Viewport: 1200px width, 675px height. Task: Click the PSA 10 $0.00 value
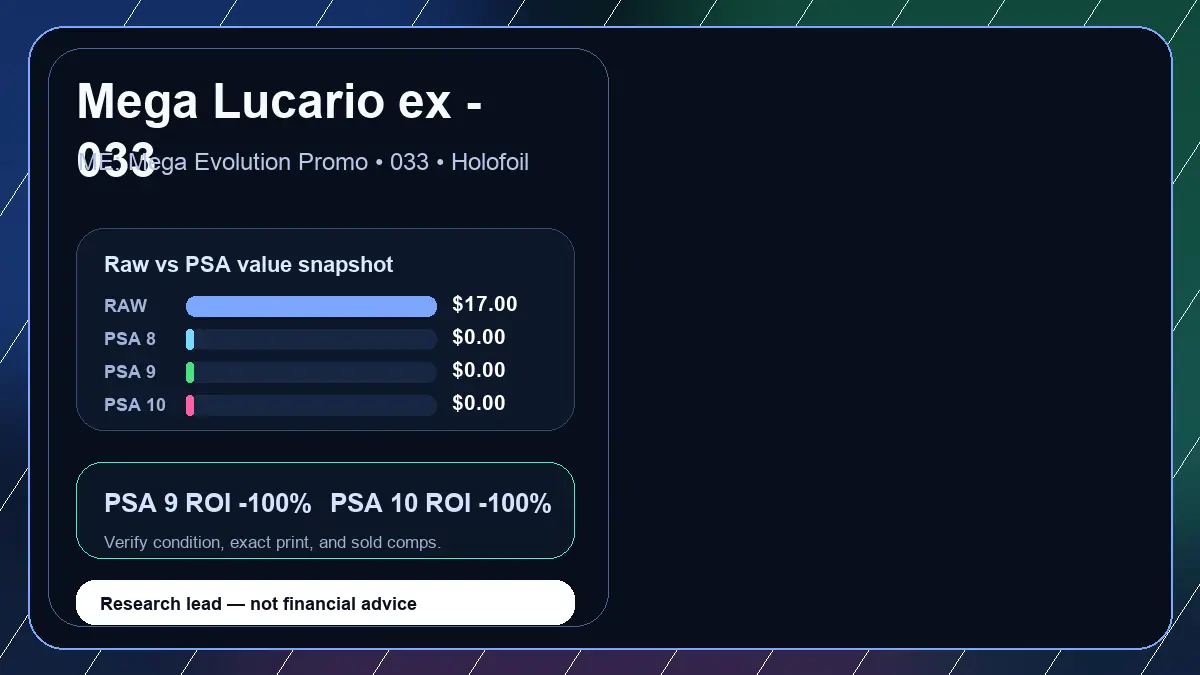click(x=479, y=404)
